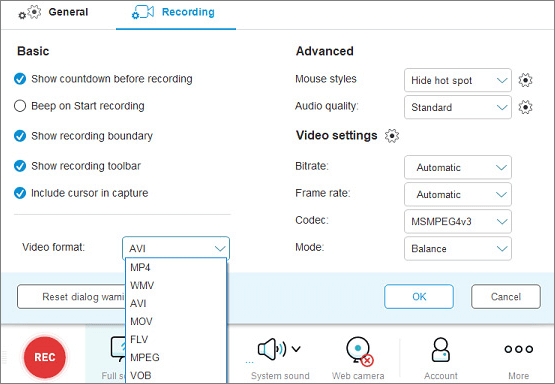Open the More options dots icon
Viewport: 555px width, 384px height.
coord(519,349)
